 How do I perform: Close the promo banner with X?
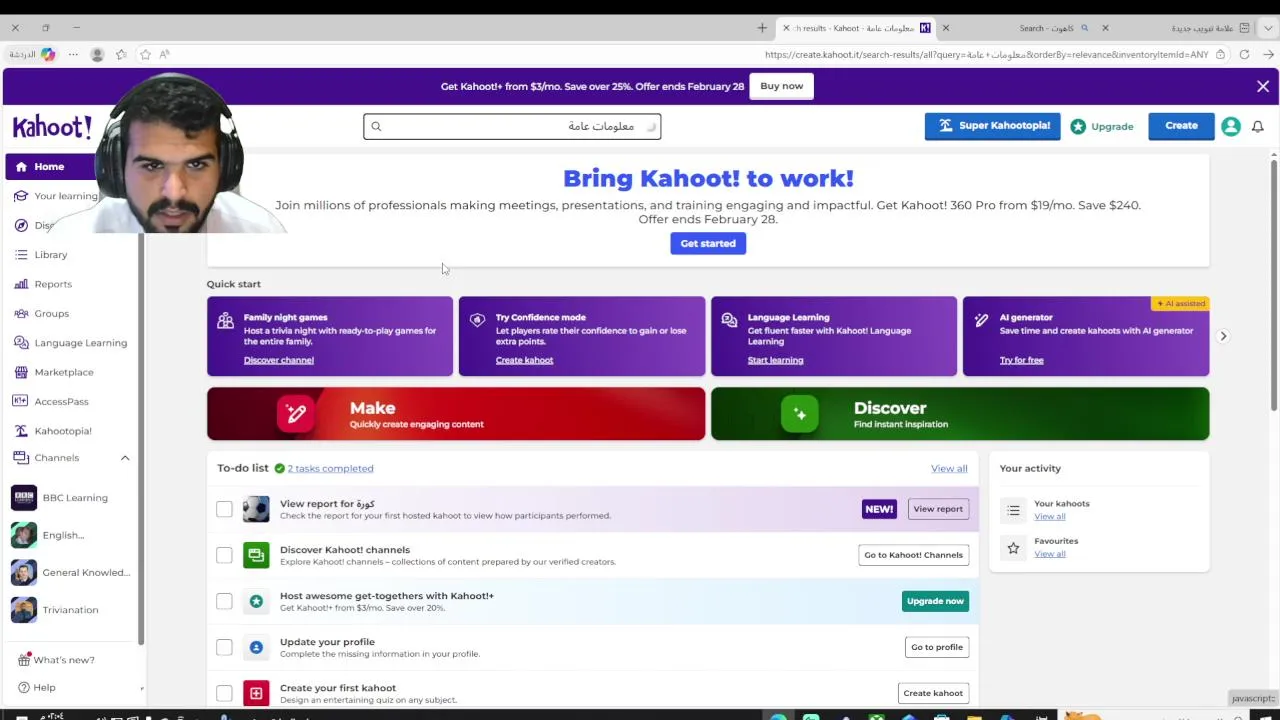click(x=1263, y=87)
